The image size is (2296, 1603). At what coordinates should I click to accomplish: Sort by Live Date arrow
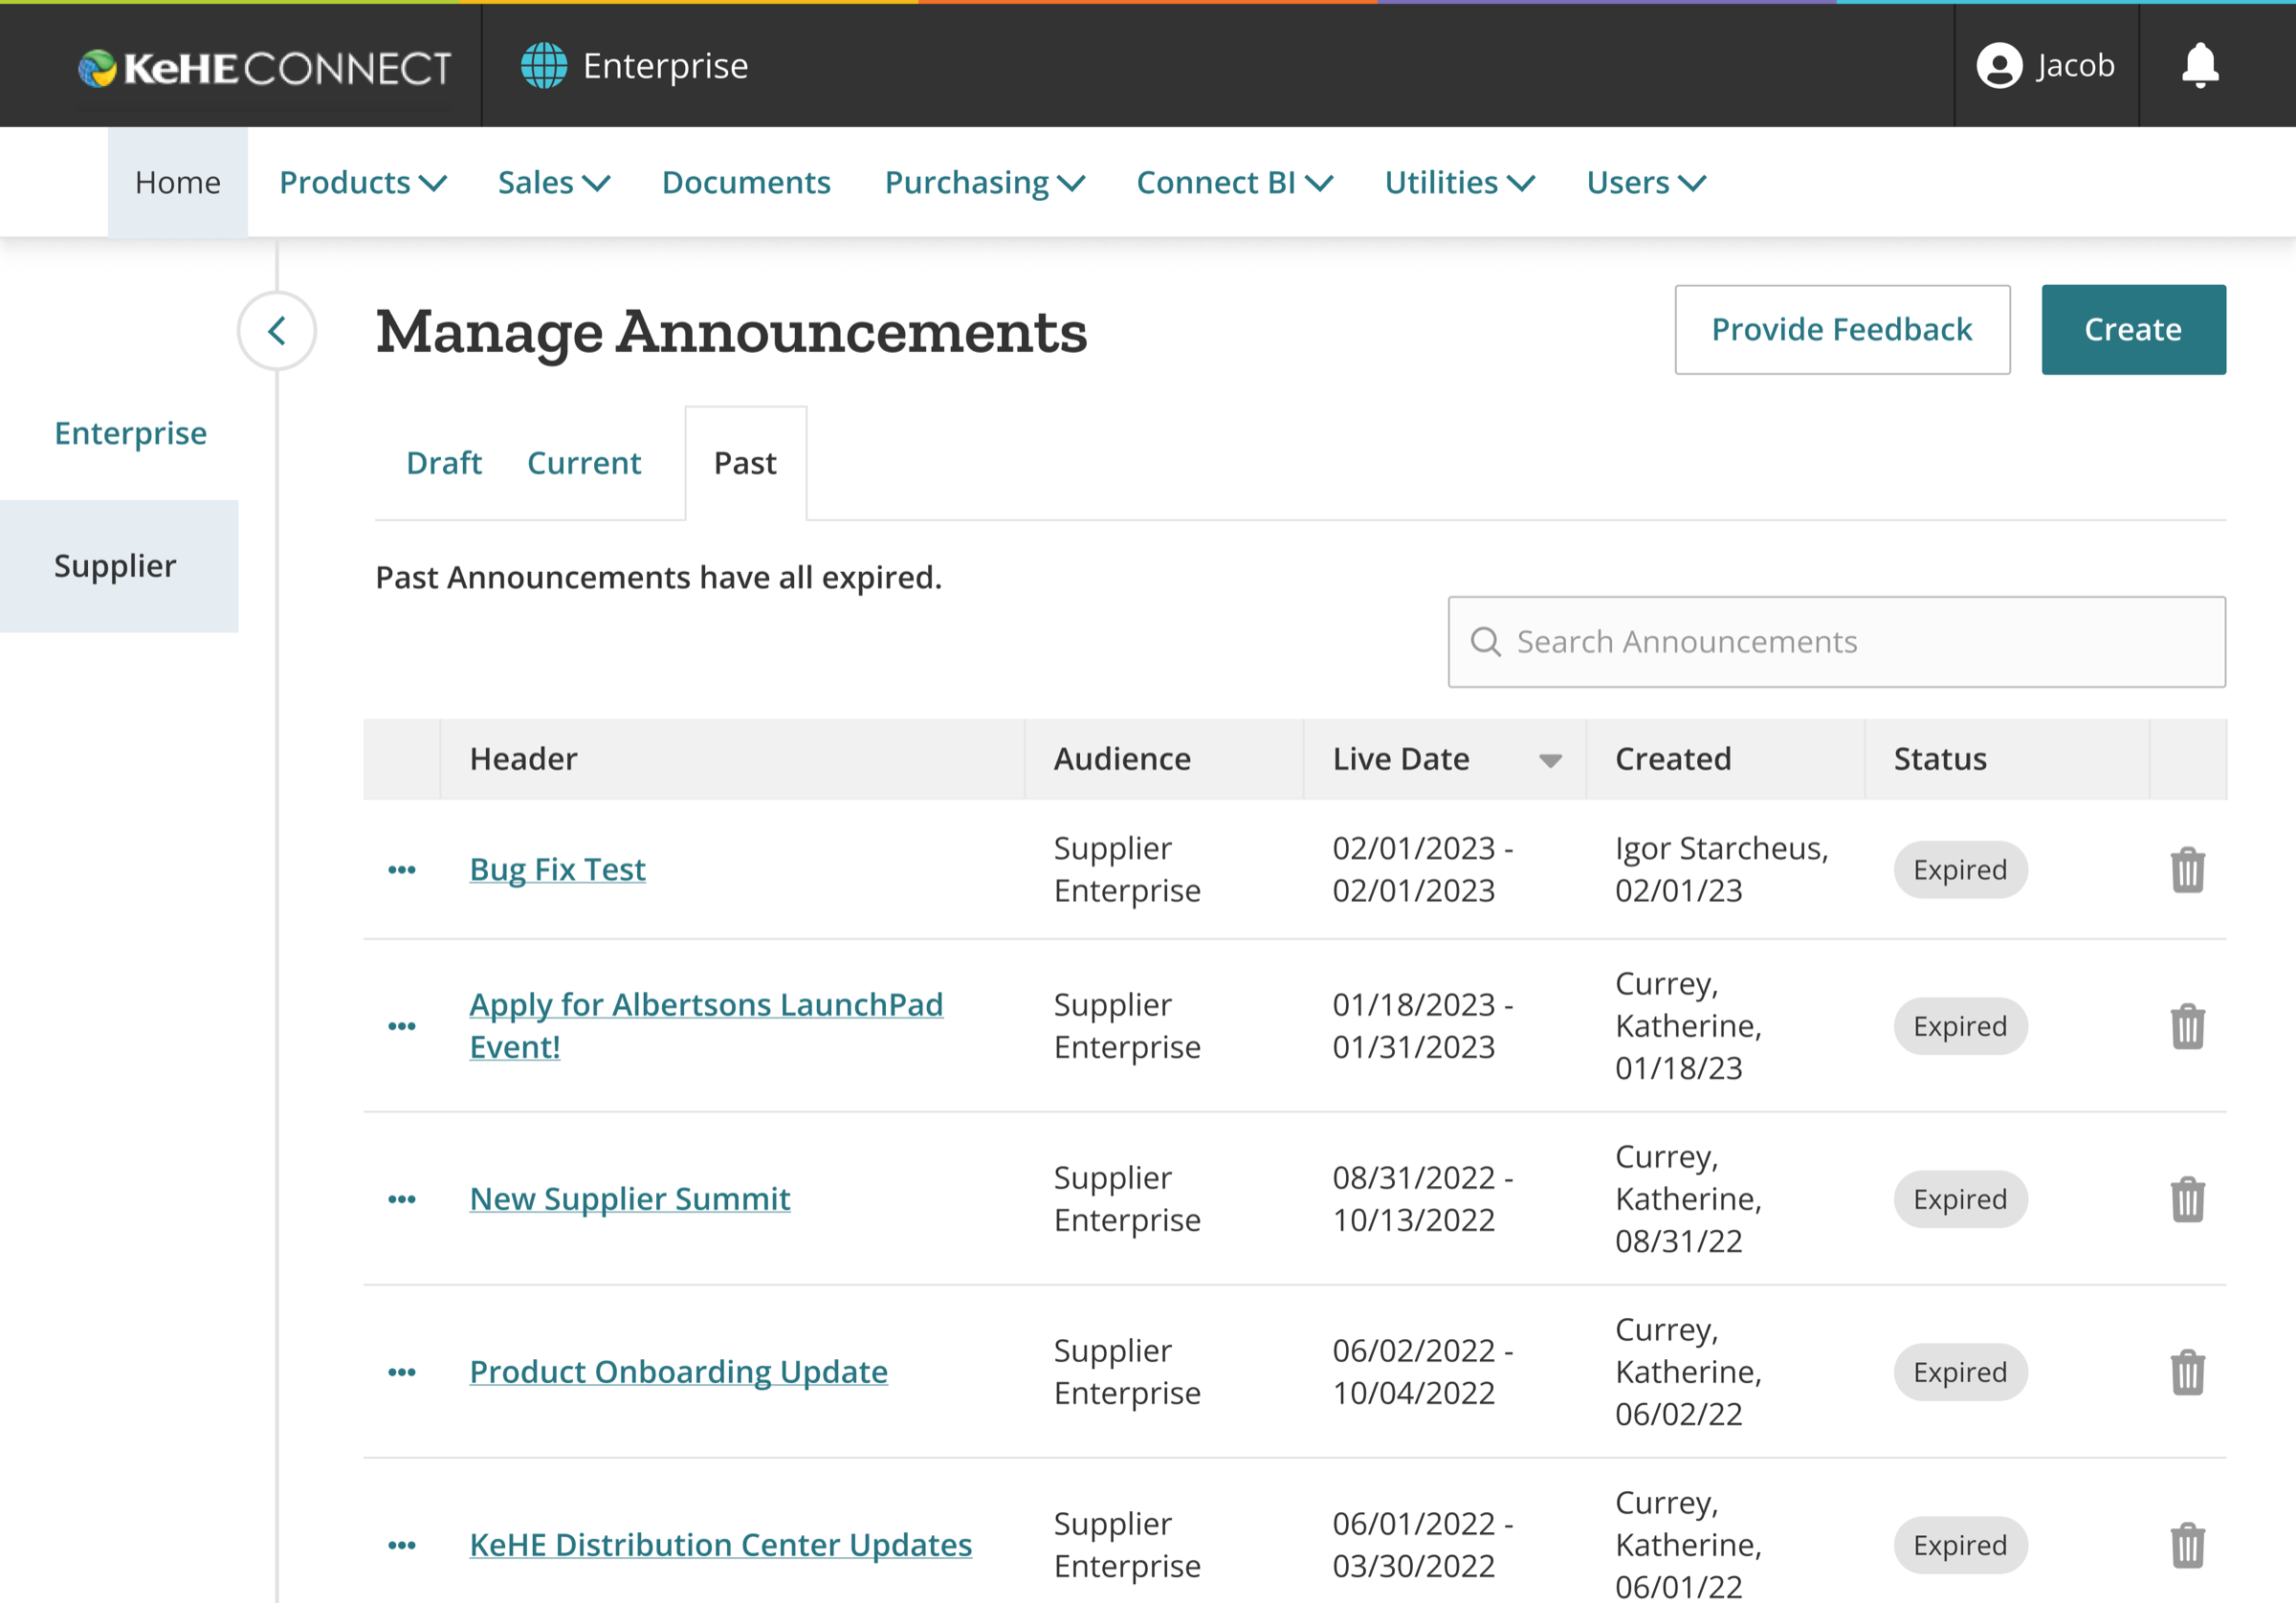1551,761
